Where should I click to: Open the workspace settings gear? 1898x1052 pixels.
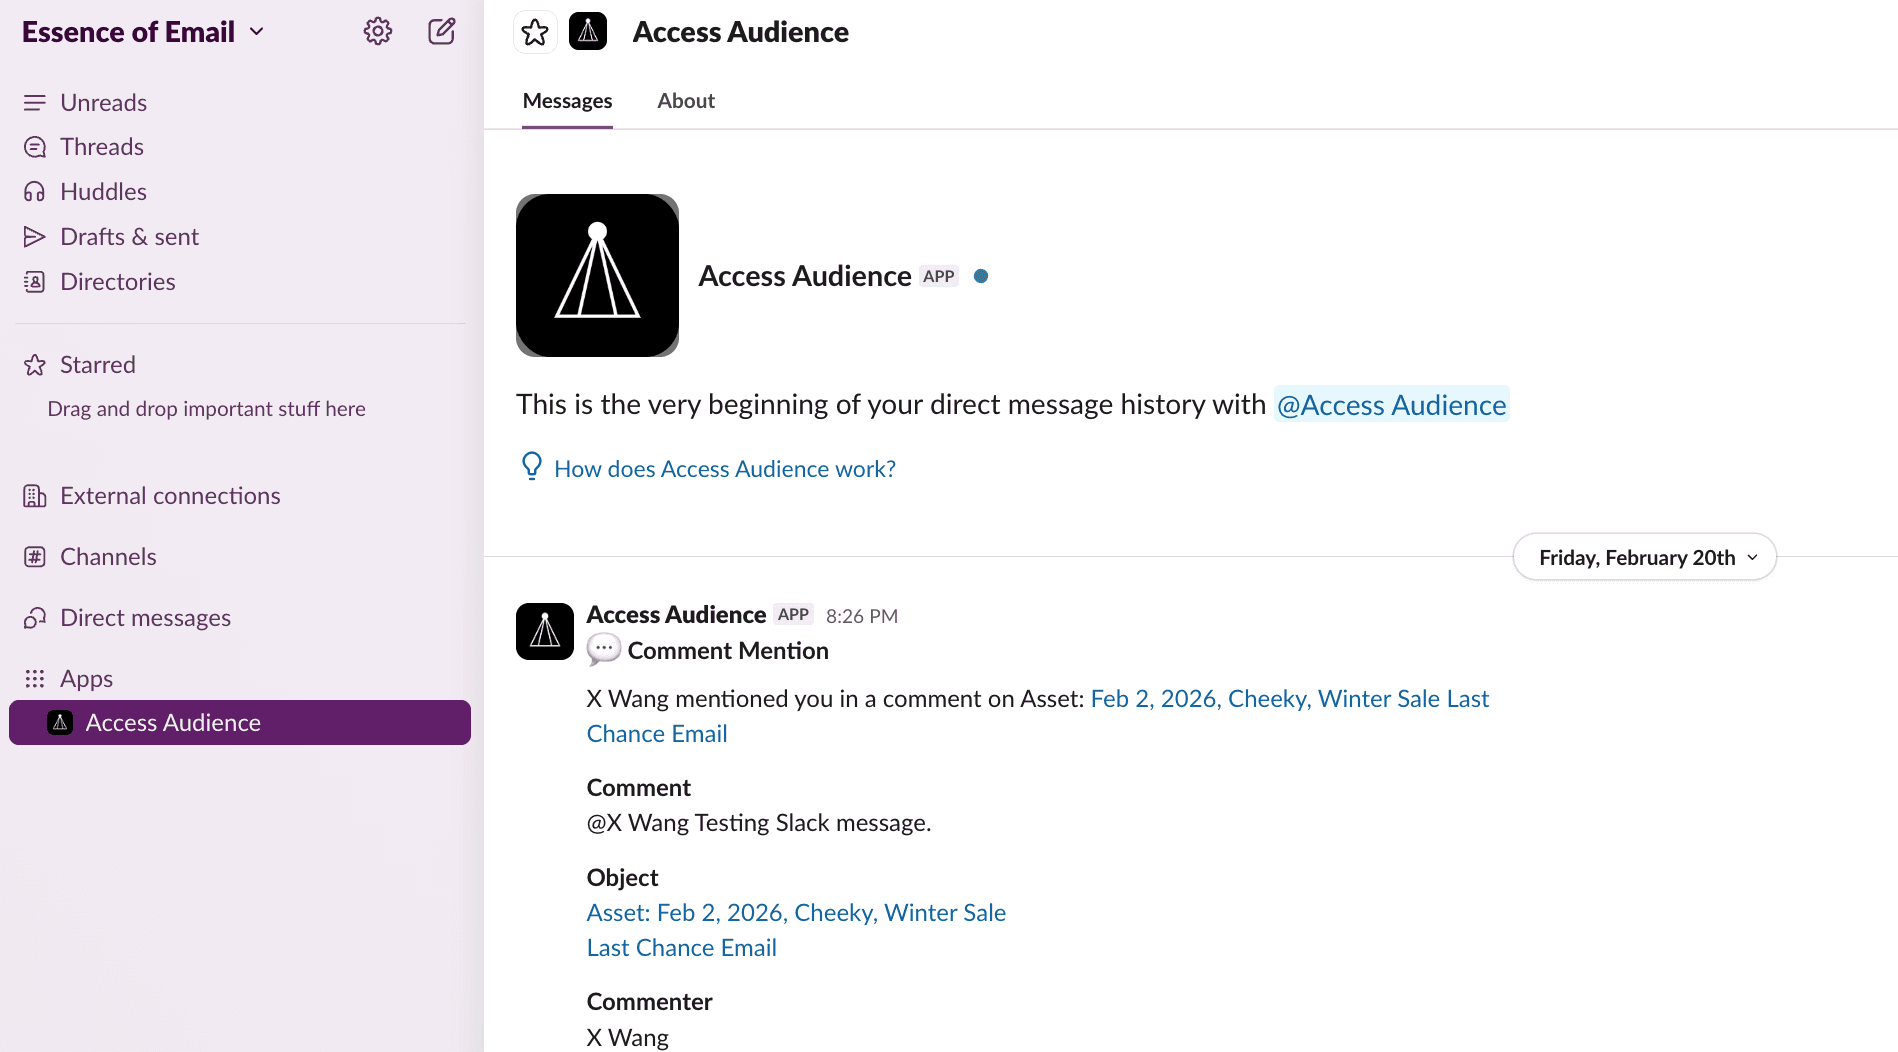(x=378, y=31)
